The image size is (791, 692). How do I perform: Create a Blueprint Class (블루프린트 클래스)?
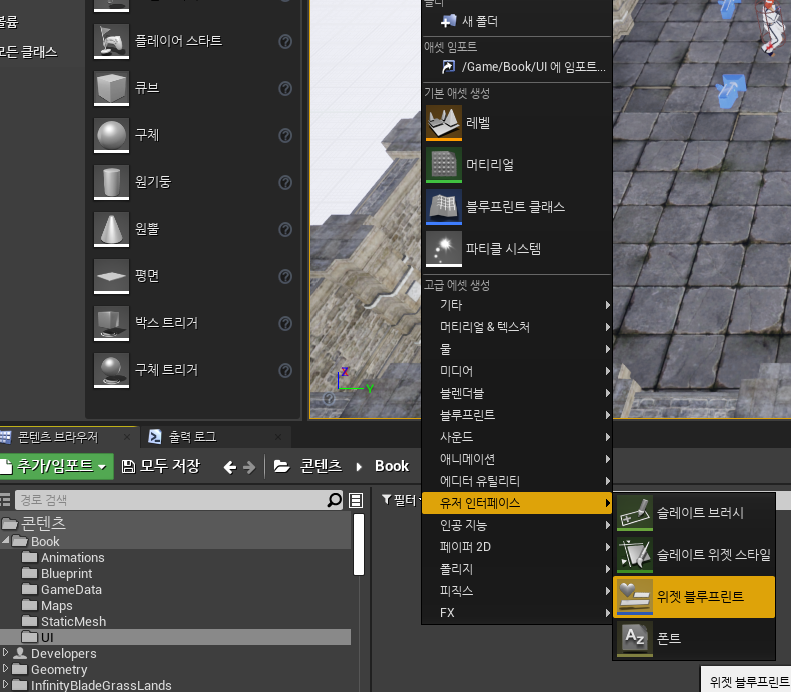click(x=517, y=206)
